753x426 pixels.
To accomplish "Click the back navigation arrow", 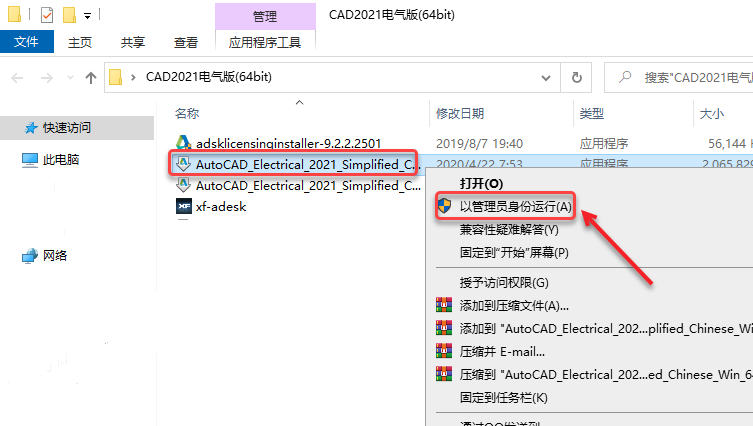I will [17, 77].
